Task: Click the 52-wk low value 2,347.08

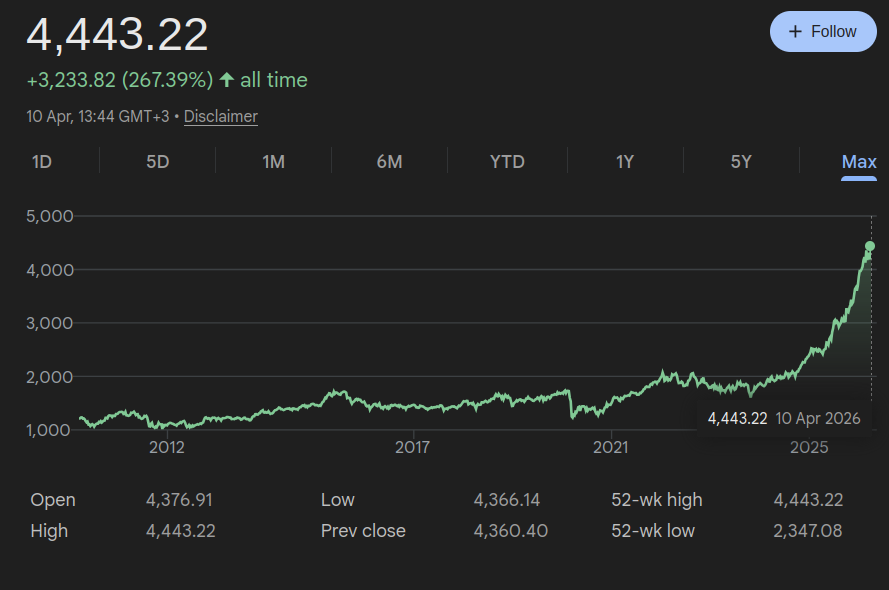Action: 808,531
